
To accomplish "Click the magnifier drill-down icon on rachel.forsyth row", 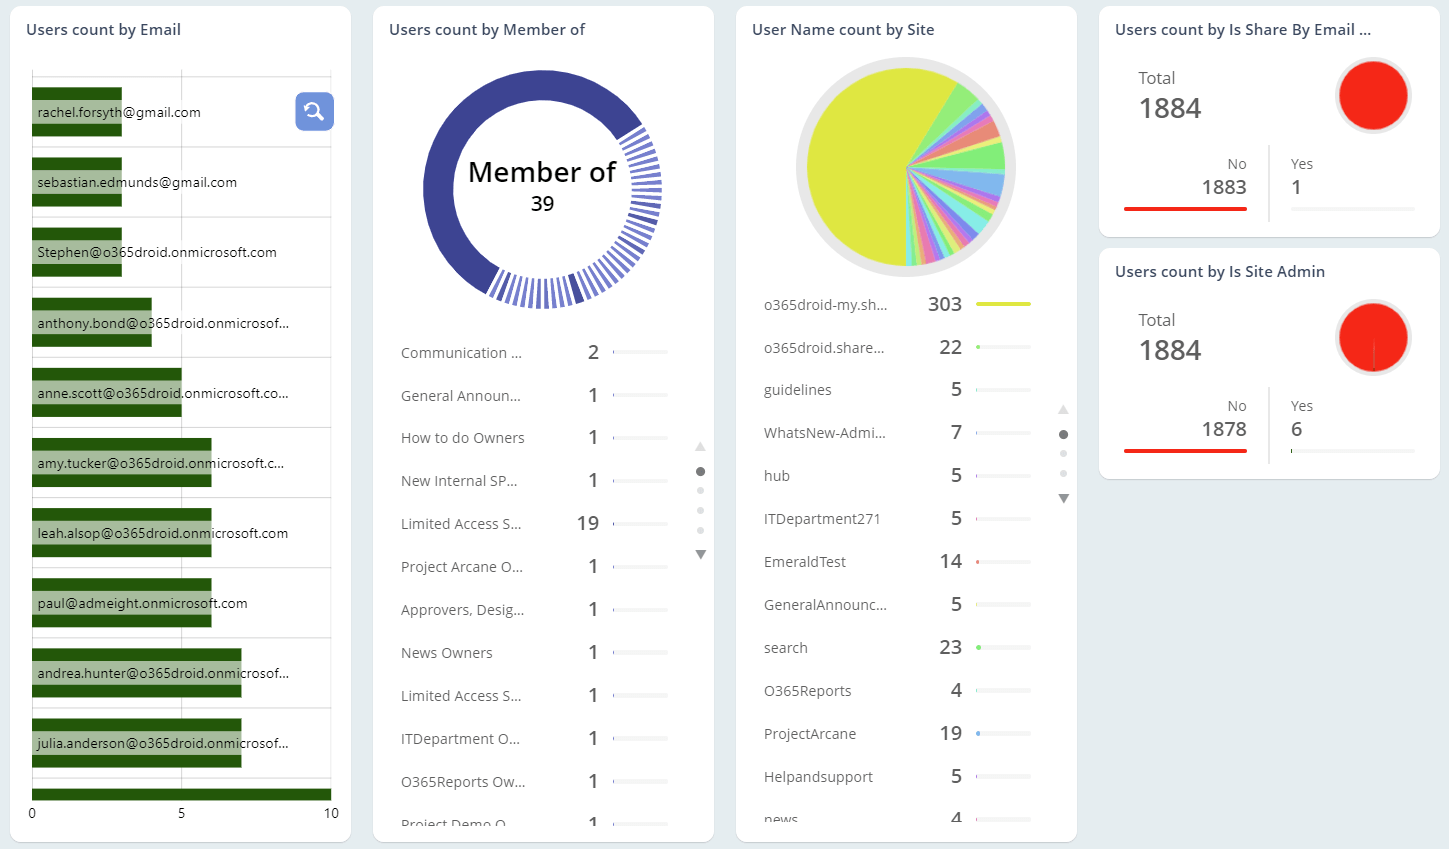I will [314, 112].
